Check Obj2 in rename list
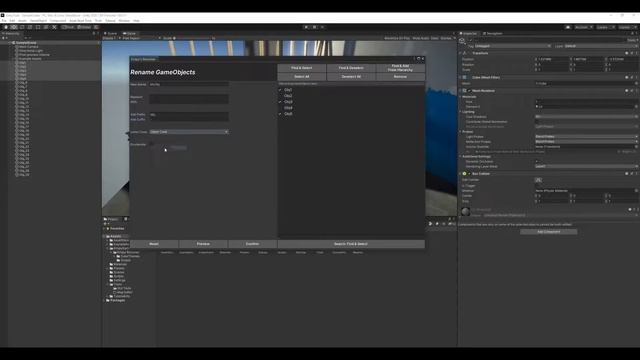Viewport: 640px width, 360px height. pyautogui.click(x=280, y=96)
